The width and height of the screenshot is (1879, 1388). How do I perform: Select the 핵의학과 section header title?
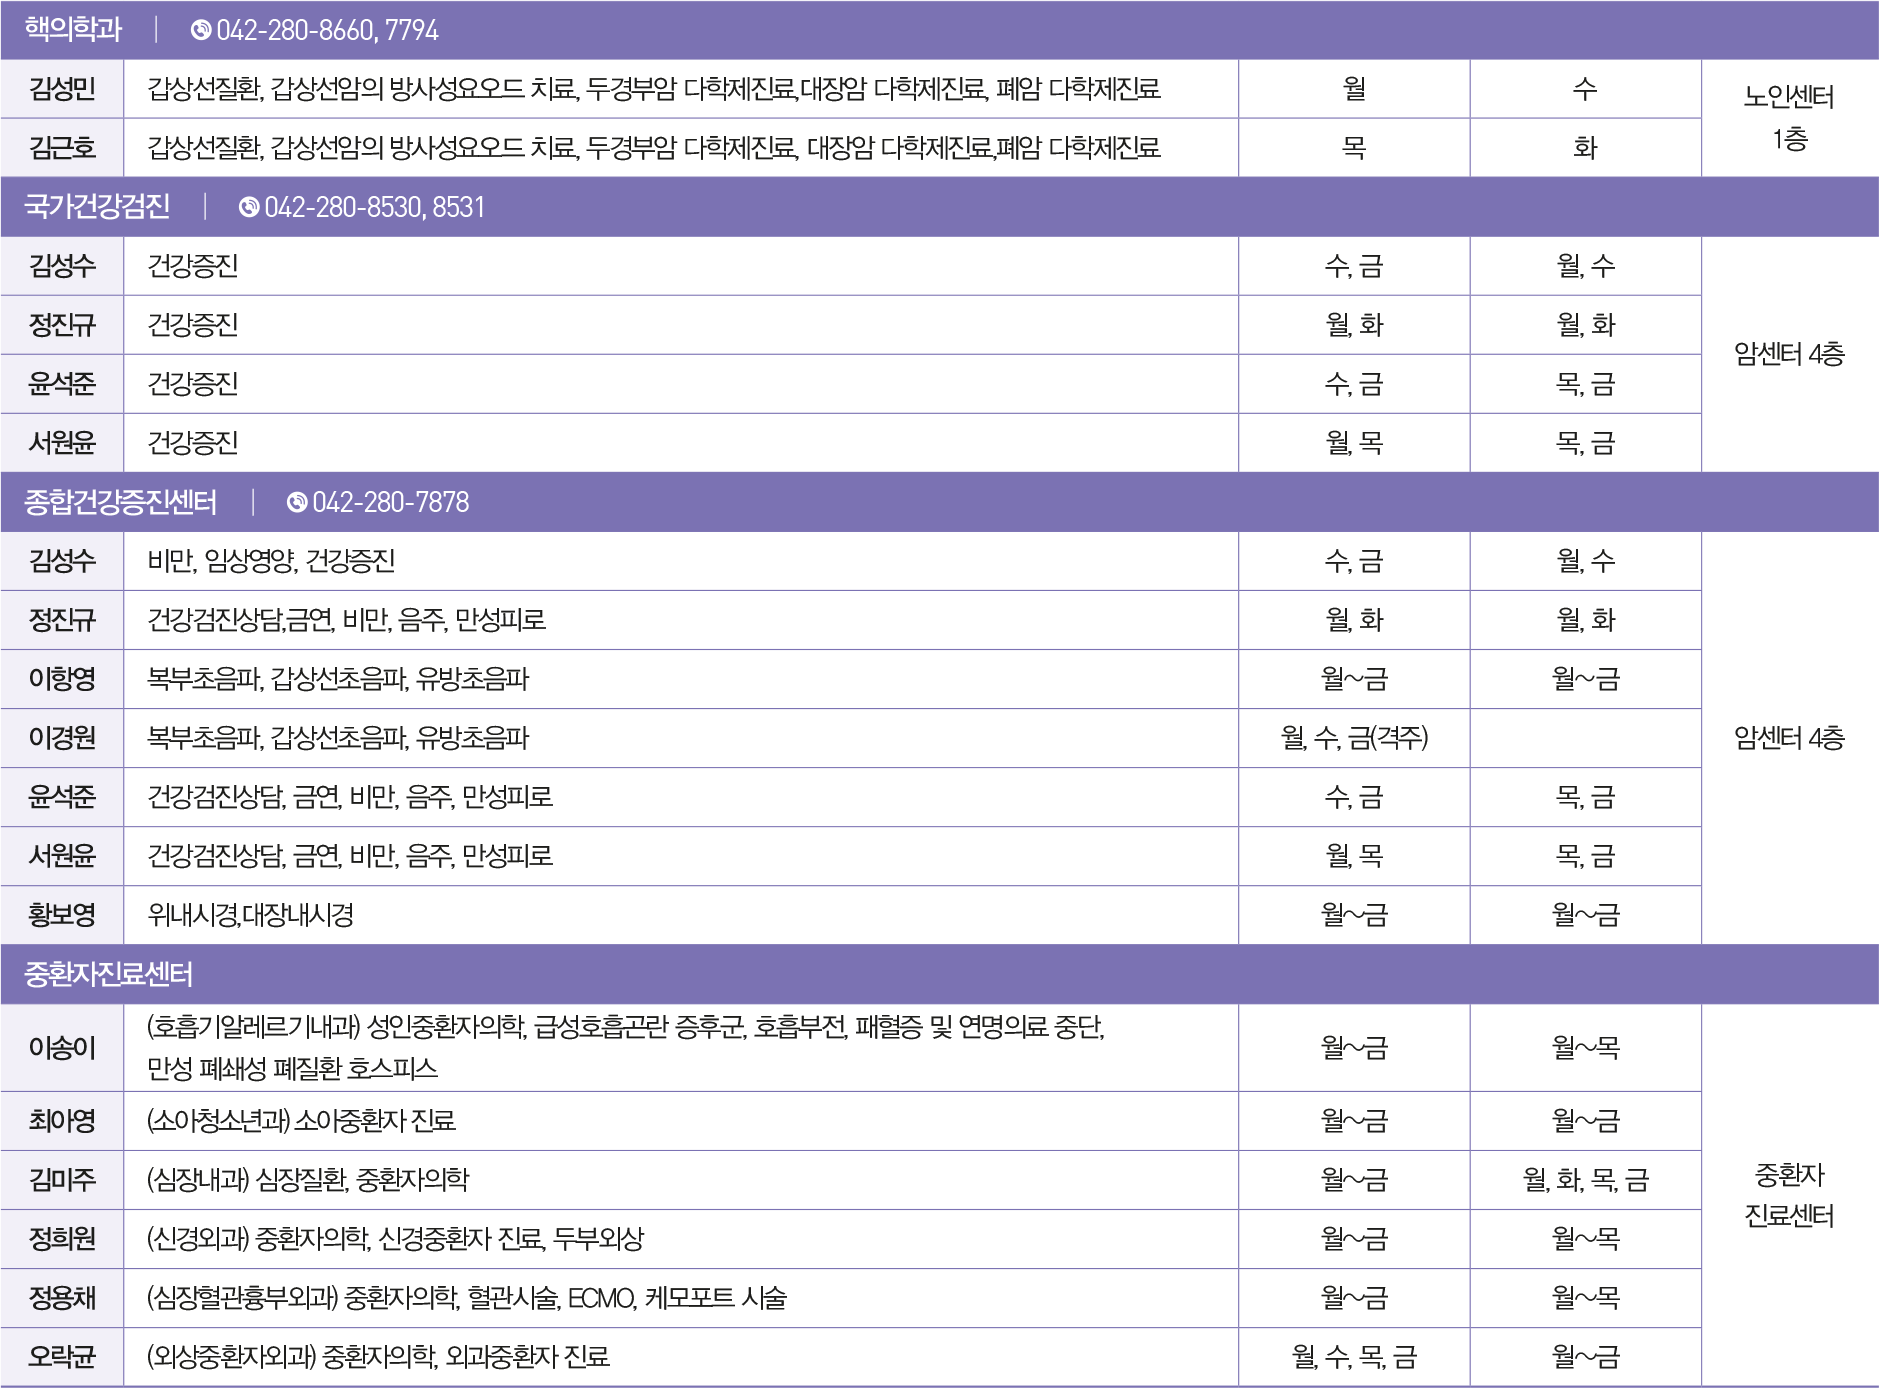[73, 30]
